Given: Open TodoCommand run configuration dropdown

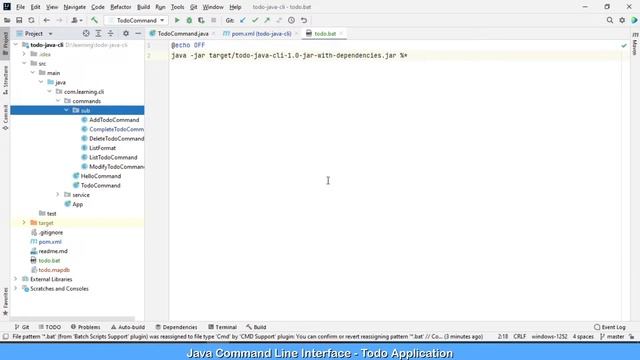Looking at the screenshot, I should 137,20.
